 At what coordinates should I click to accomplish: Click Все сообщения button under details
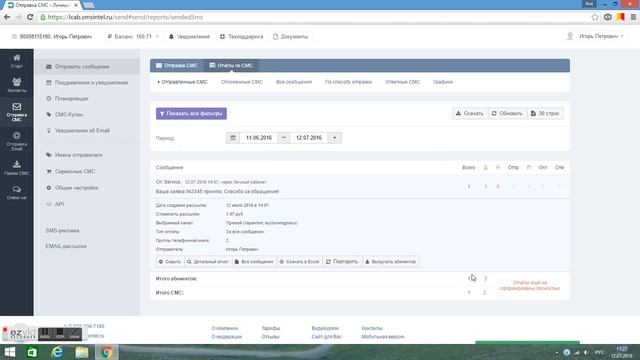[x=254, y=262]
